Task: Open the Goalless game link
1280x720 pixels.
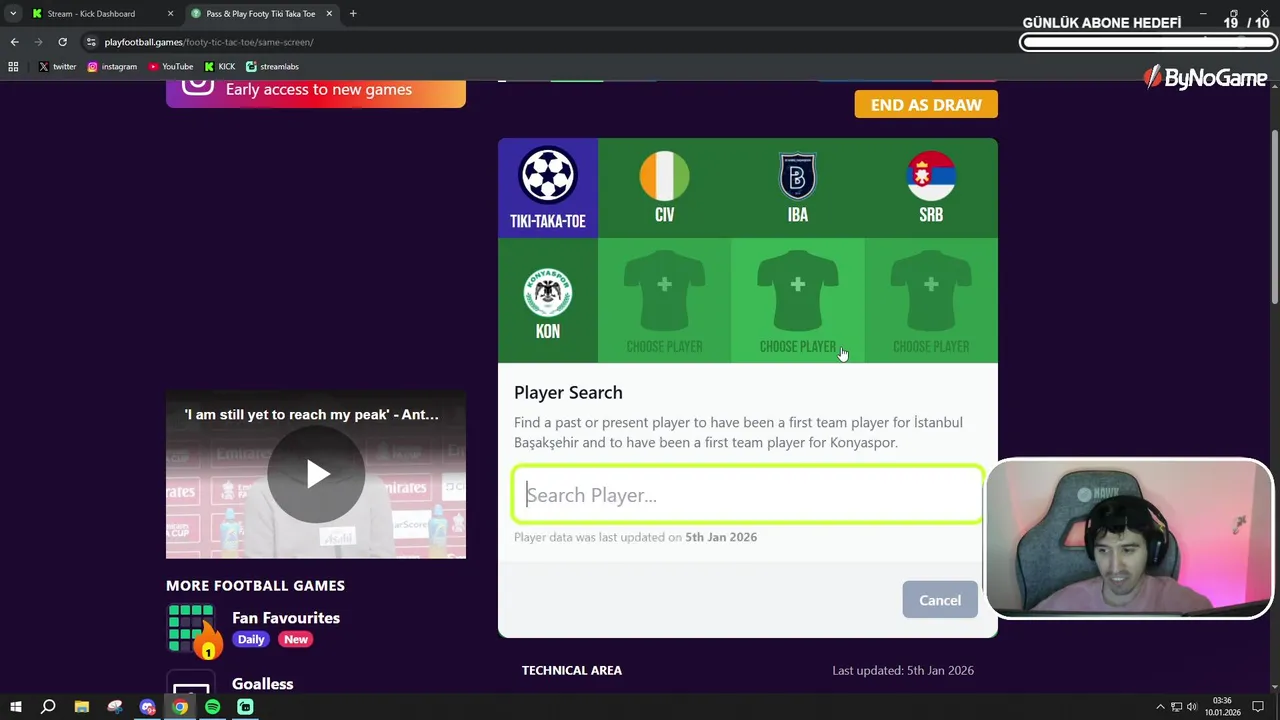Action: [x=262, y=684]
